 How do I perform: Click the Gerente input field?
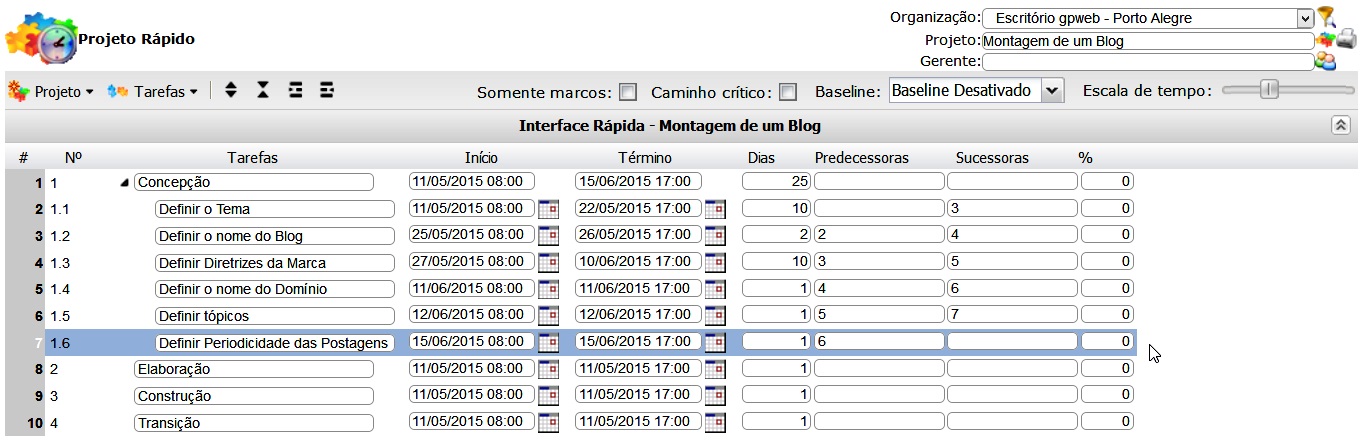[x=1147, y=62]
